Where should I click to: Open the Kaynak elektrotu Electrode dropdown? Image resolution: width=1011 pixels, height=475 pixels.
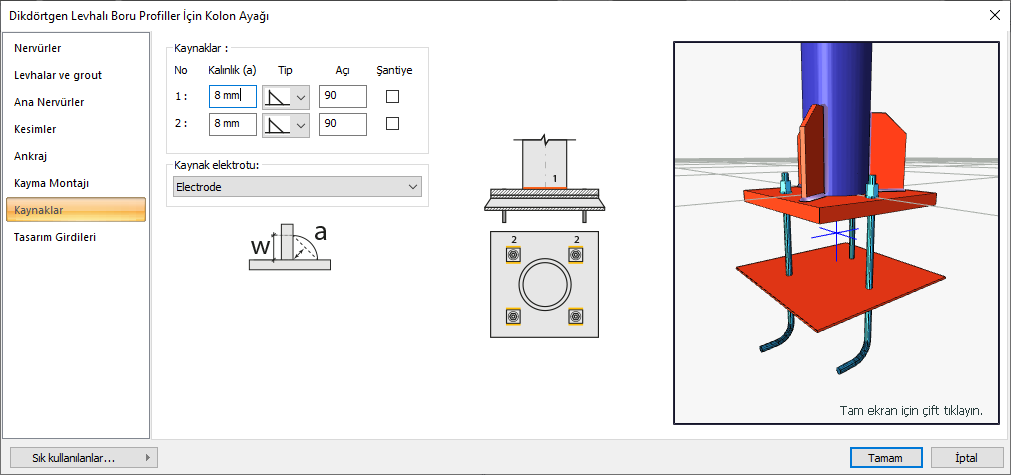[297, 187]
